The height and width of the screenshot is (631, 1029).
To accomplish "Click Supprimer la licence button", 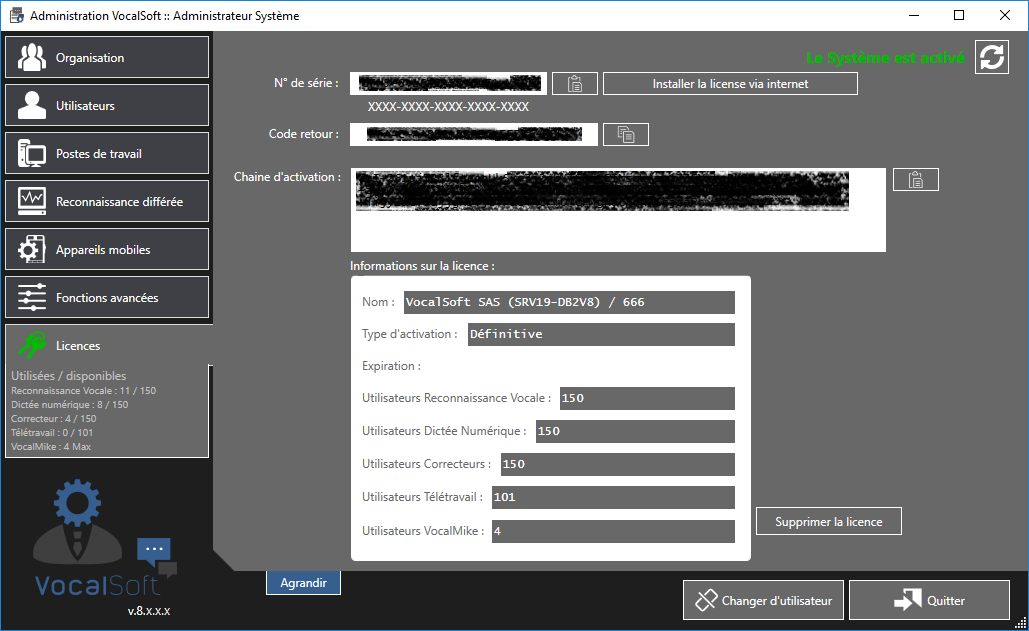I will coord(829,521).
